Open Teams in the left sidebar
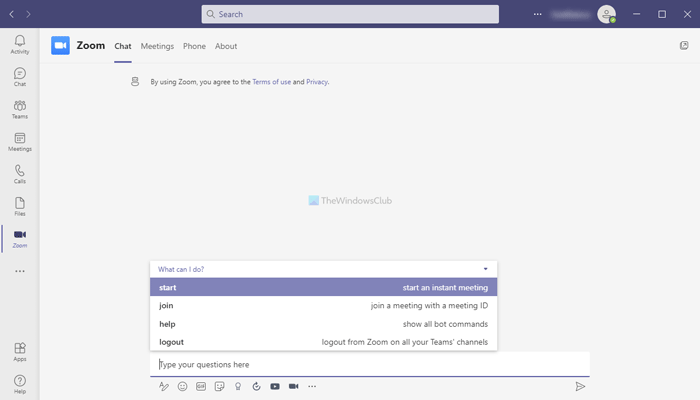This screenshot has width=700, height=400. coord(20,109)
